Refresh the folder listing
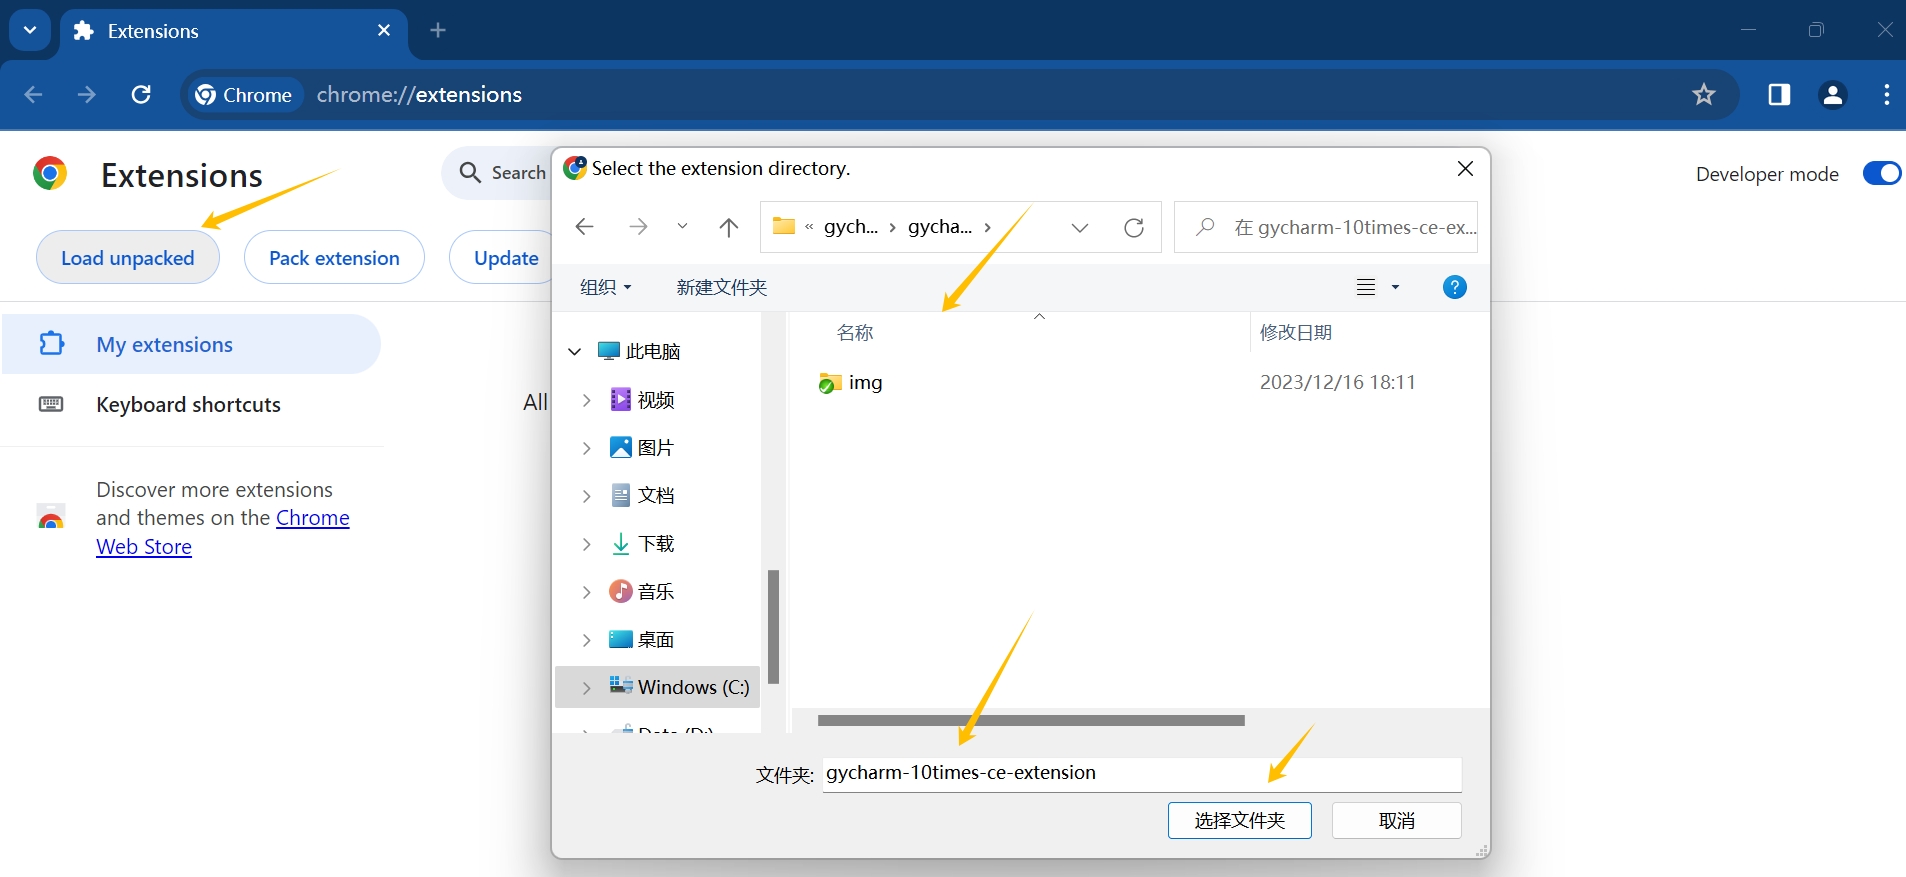The width and height of the screenshot is (1906, 877). tap(1134, 227)
